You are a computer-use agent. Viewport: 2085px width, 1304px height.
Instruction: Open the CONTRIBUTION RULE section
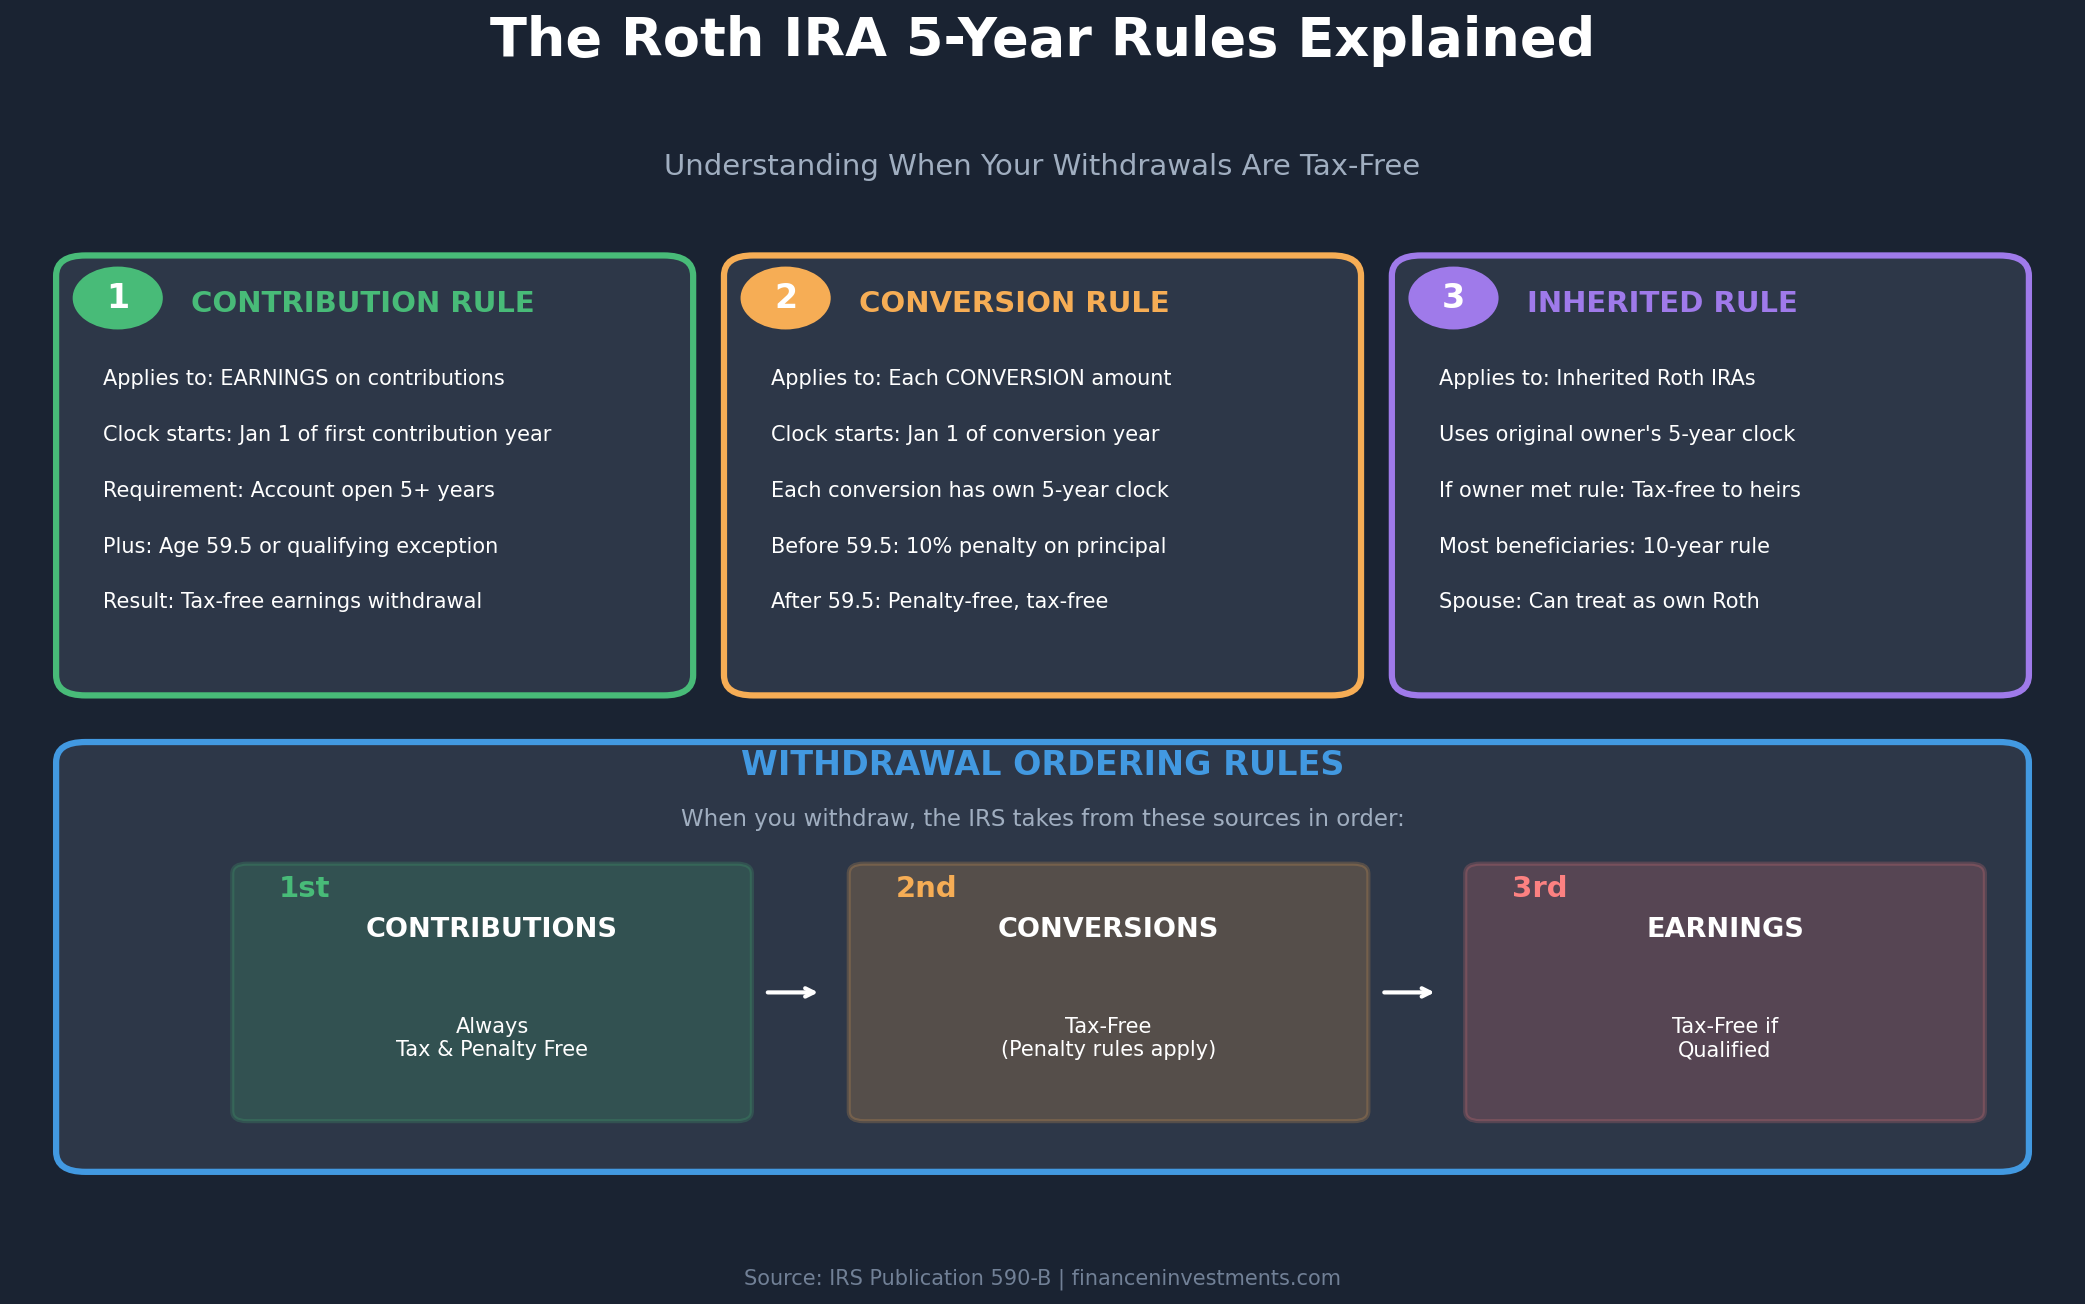click(x=363, y=301)
